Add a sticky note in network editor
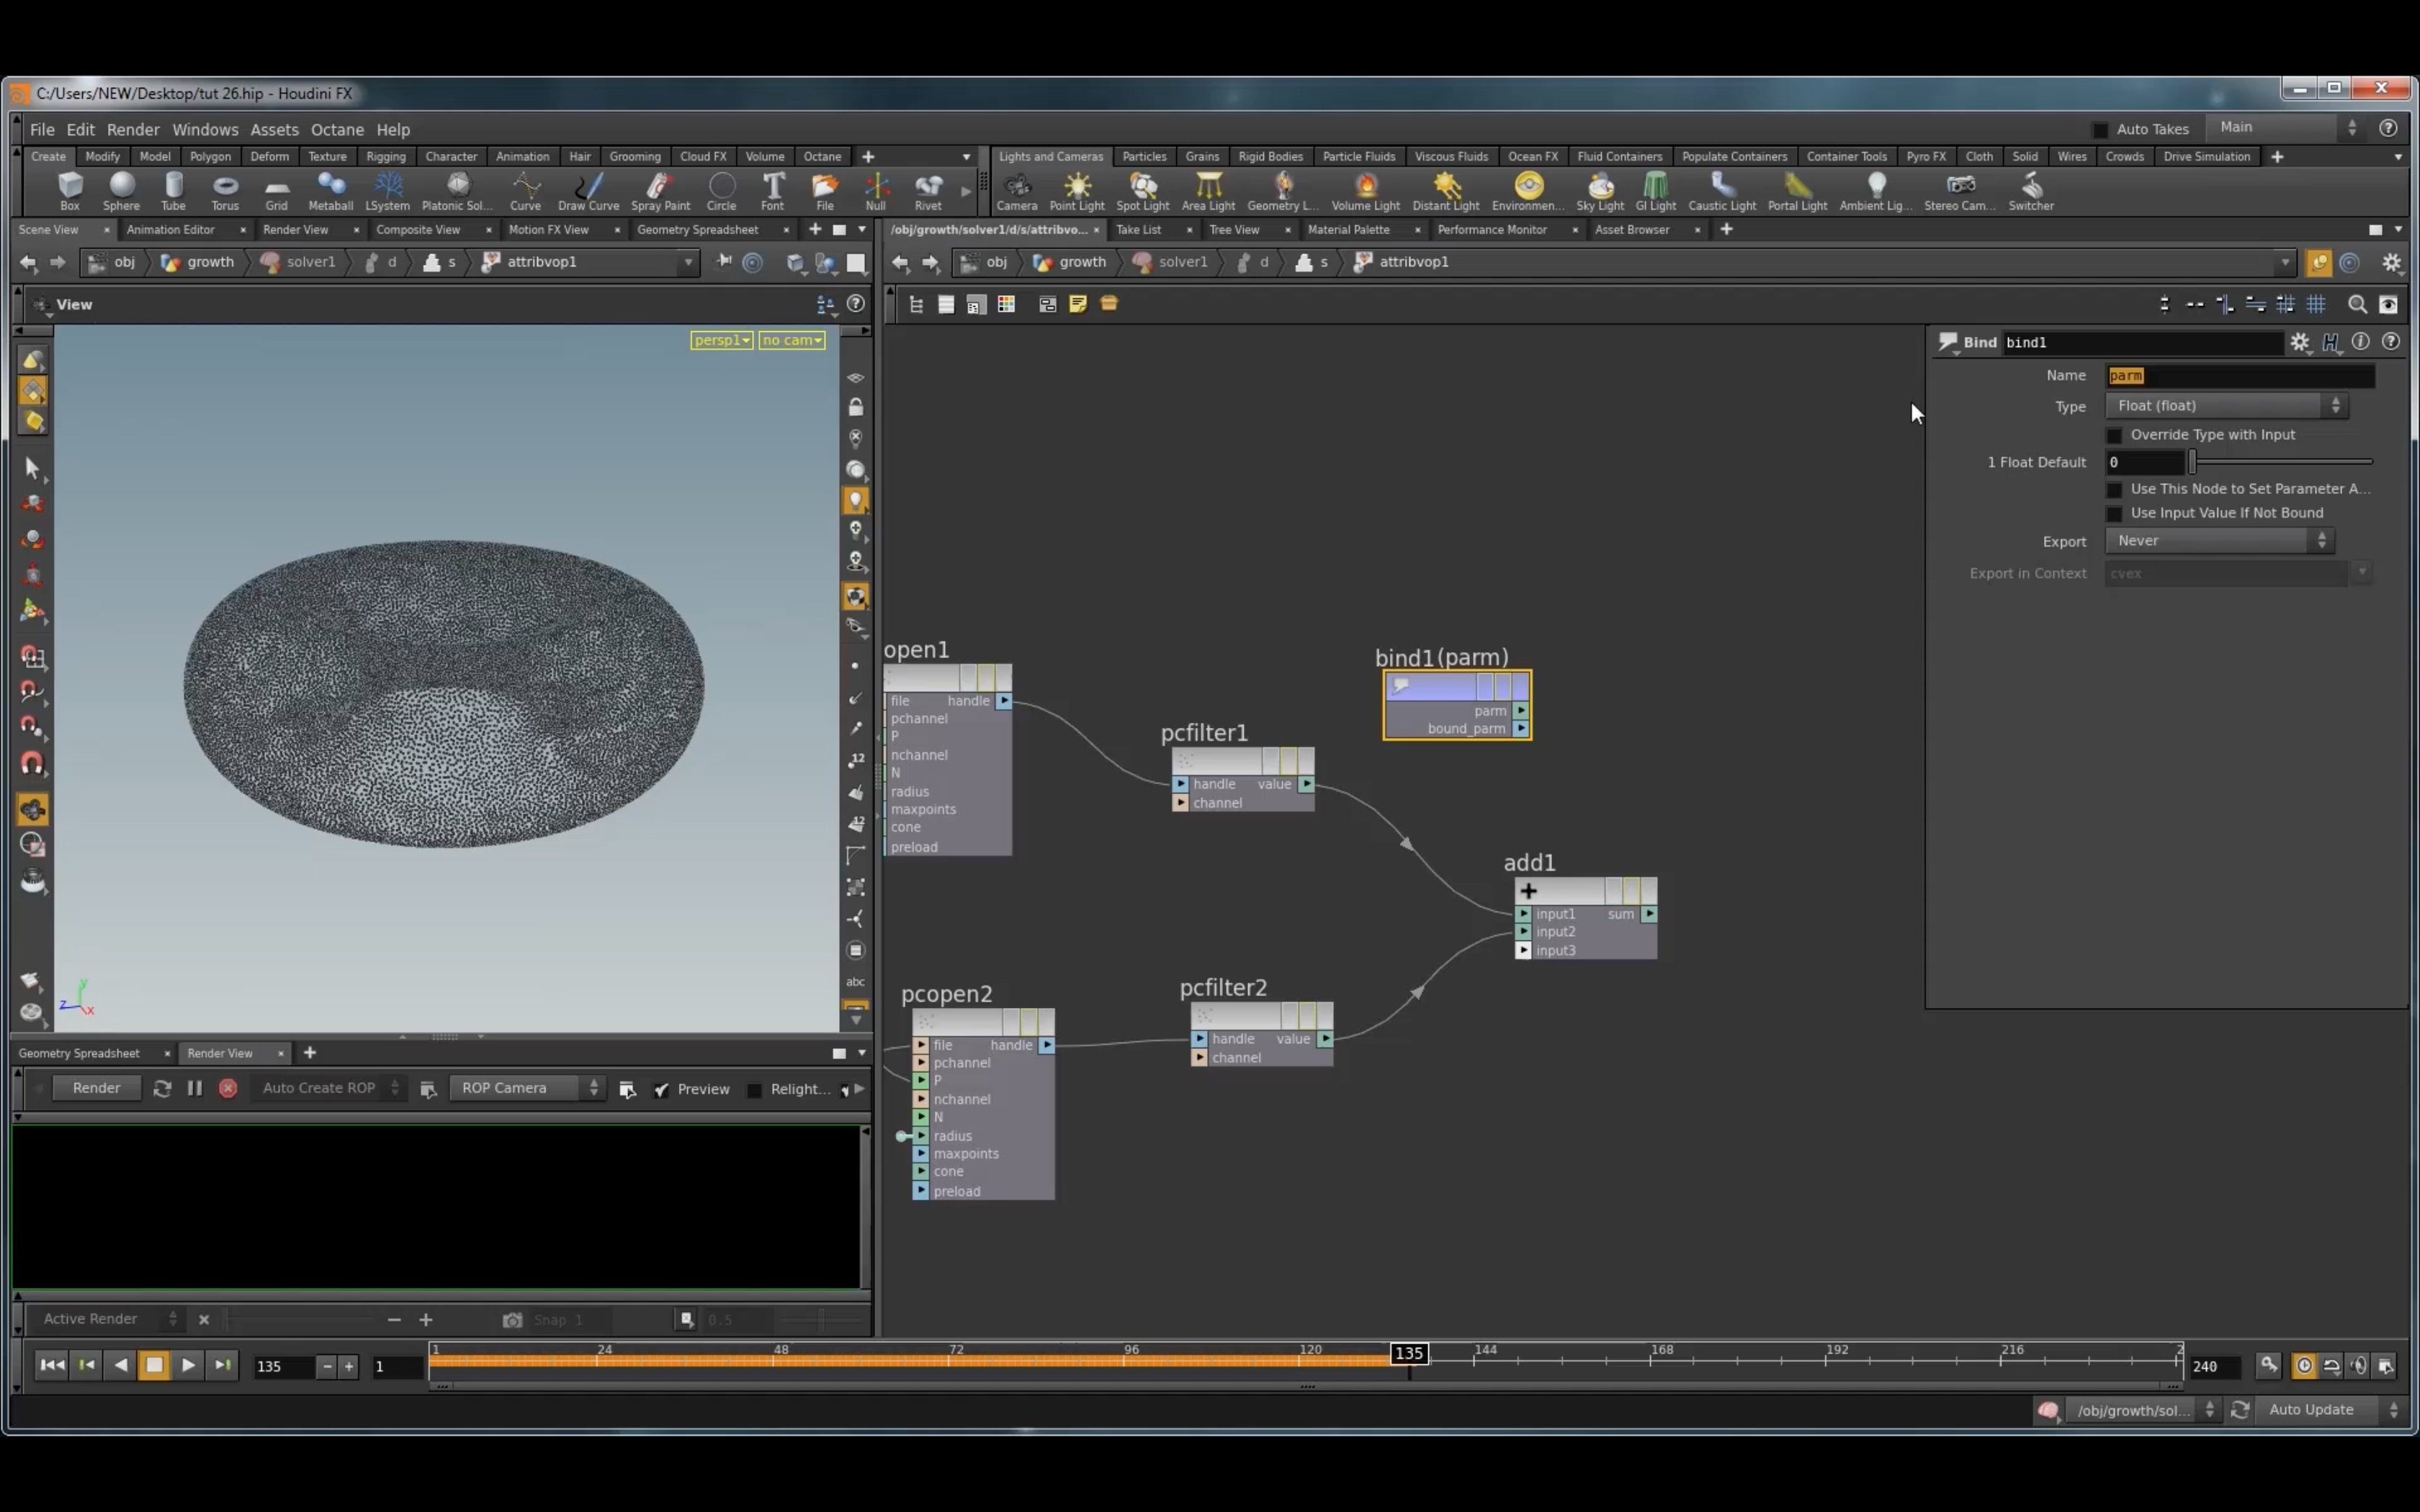The height and width of the screenshot is (1512, 2420). (x=1078, y=304)
